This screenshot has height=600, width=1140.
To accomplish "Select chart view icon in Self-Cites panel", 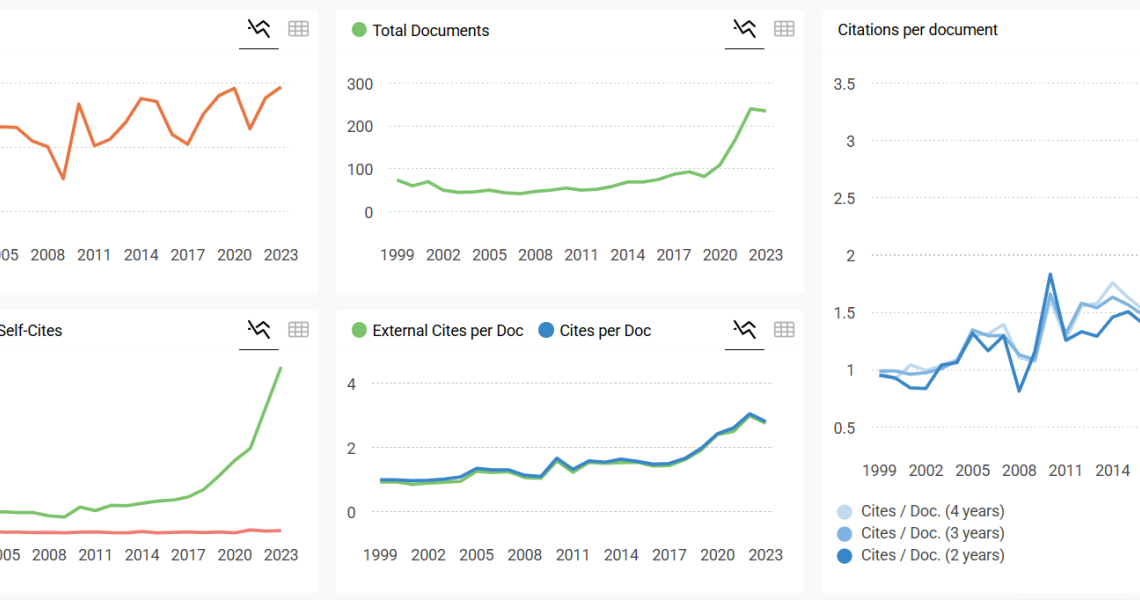I will [259, 329].
